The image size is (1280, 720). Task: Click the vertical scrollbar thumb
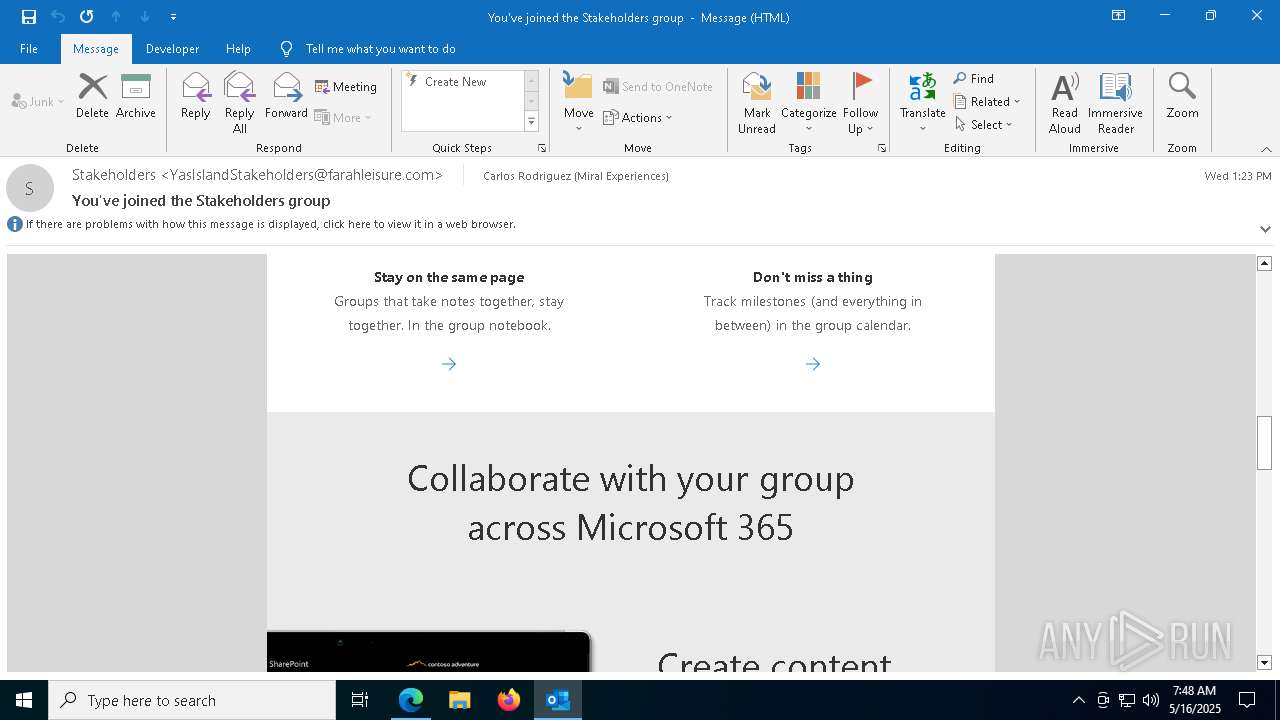[1264, 442]
